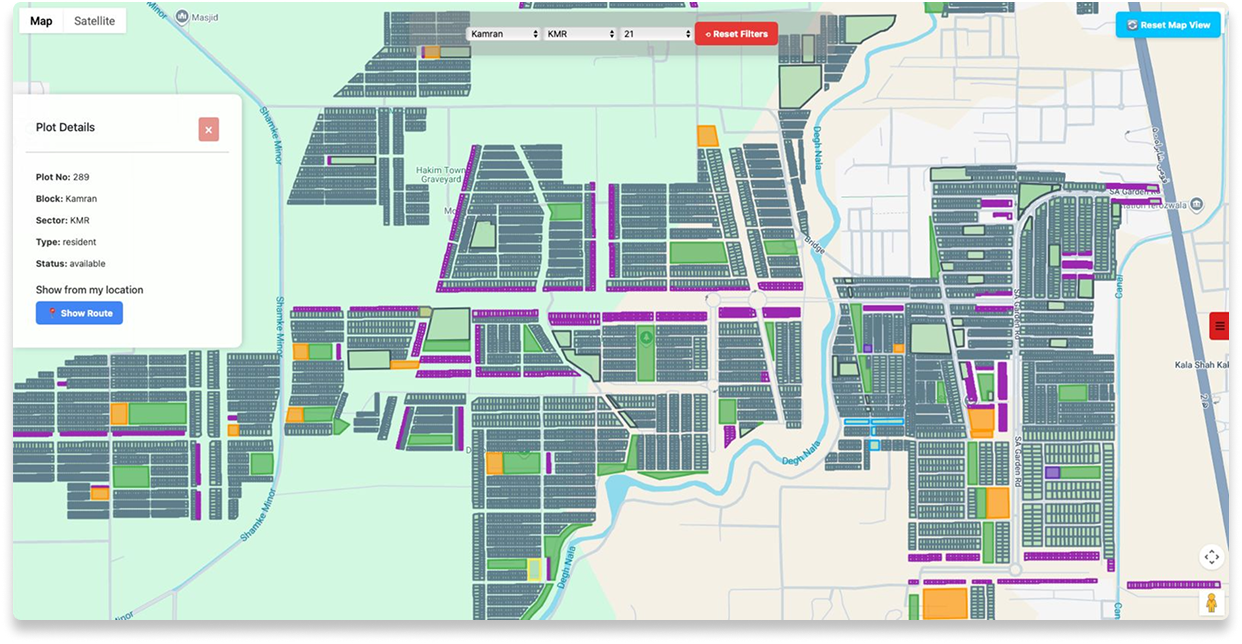Expand the KMR sector dropdown

[580, 34]
